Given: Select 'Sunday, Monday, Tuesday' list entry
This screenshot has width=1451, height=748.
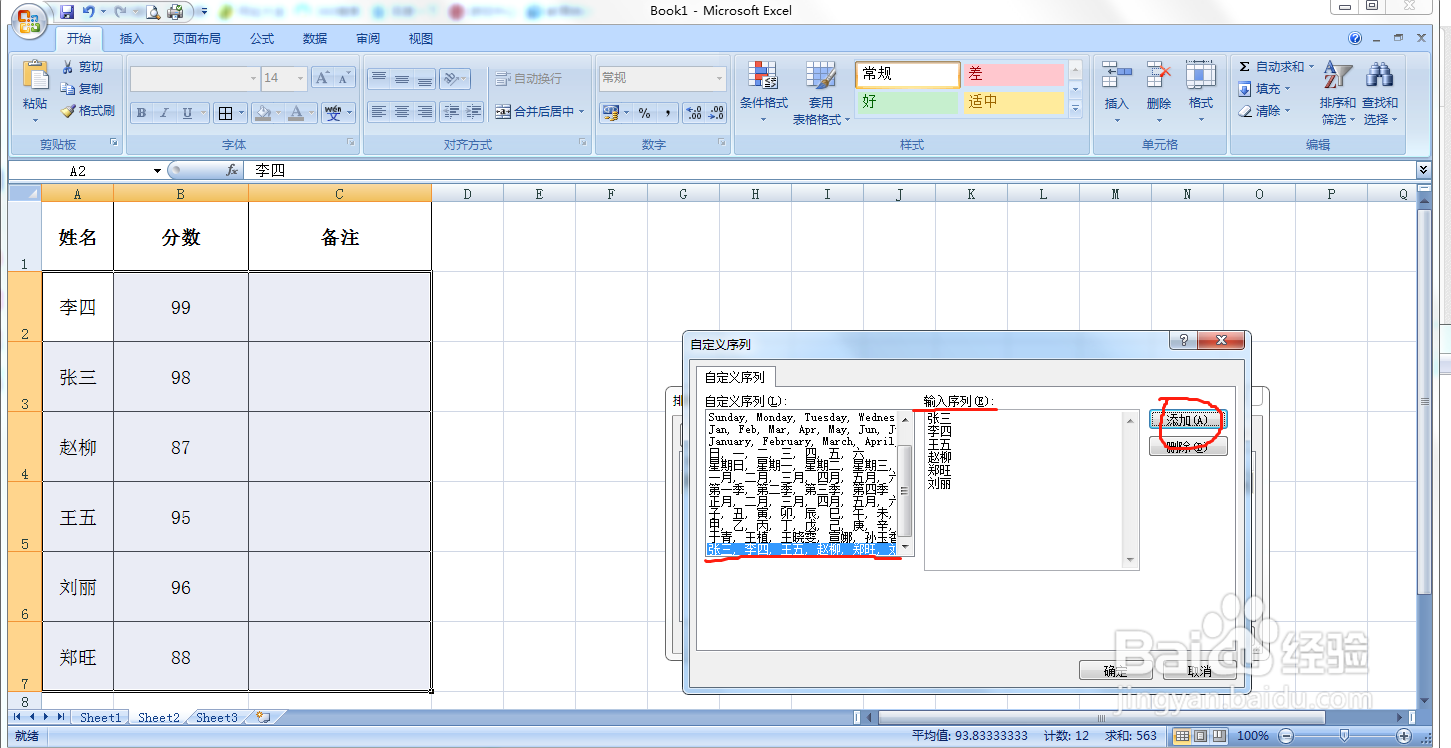Looking at the screenshot, I should [x=801, y=418].
